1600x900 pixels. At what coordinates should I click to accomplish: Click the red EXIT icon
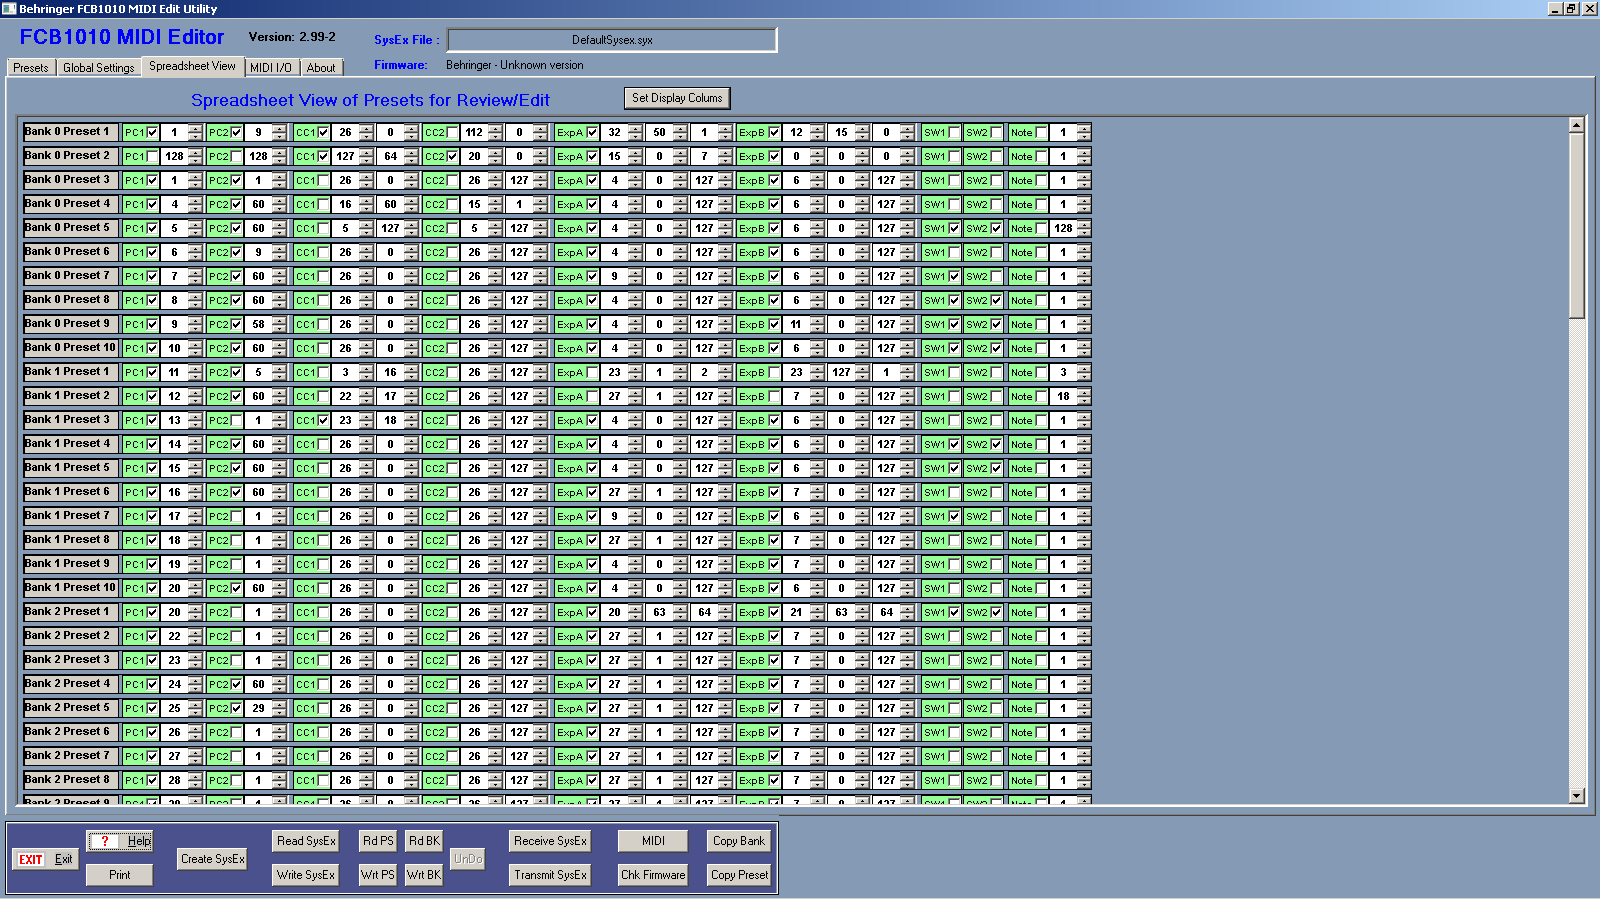[x=31, y=860]
